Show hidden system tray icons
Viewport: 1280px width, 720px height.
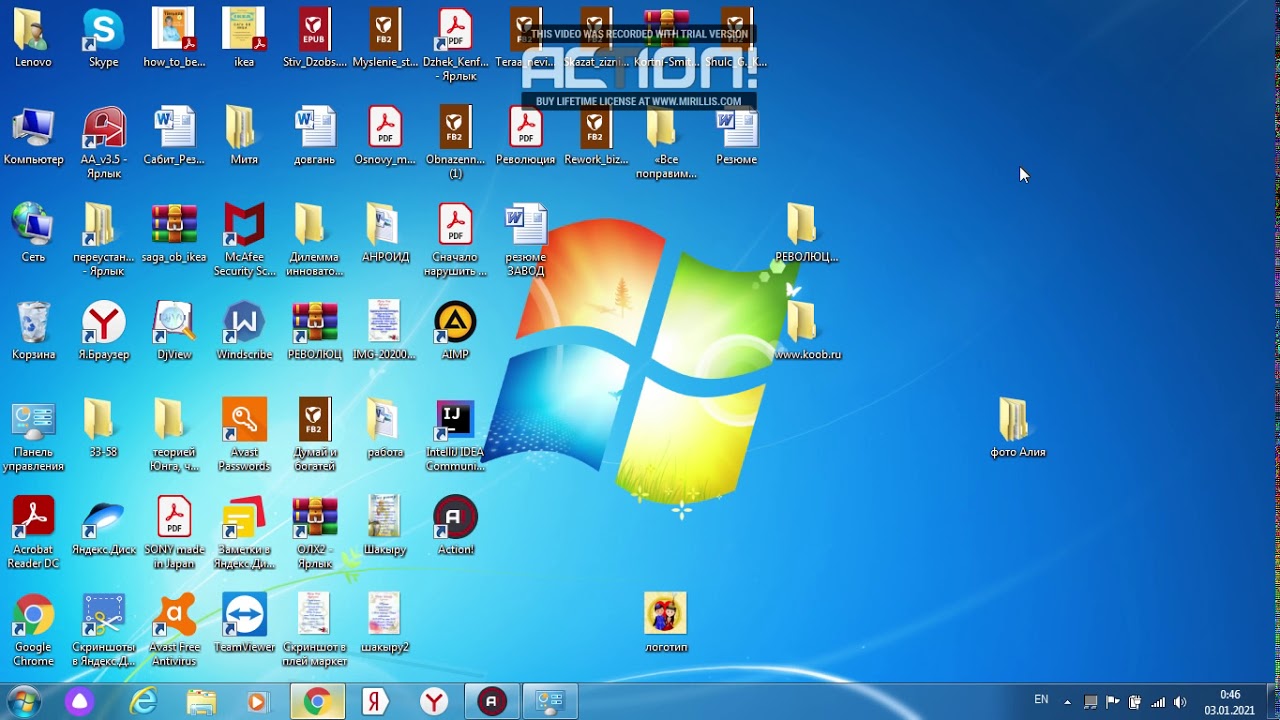click(x=1067, y=702)
